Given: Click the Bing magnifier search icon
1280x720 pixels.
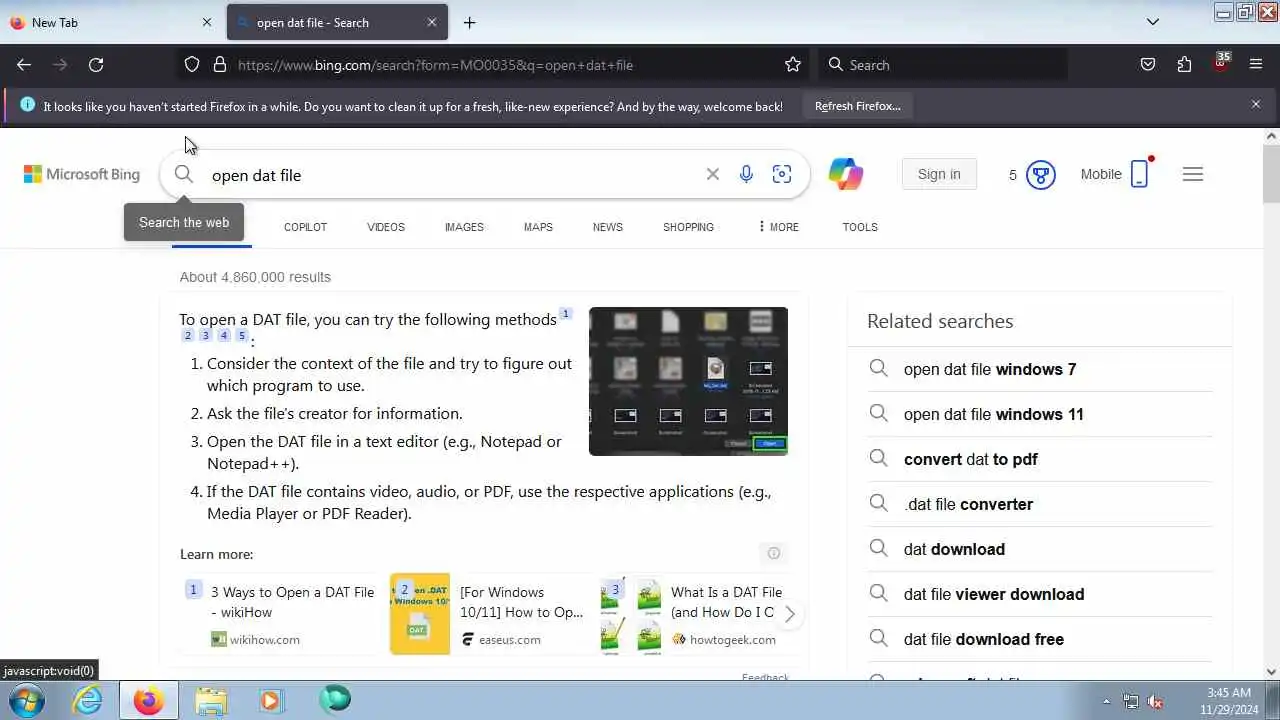Looking at the screenshot, I should coord(183,174).
